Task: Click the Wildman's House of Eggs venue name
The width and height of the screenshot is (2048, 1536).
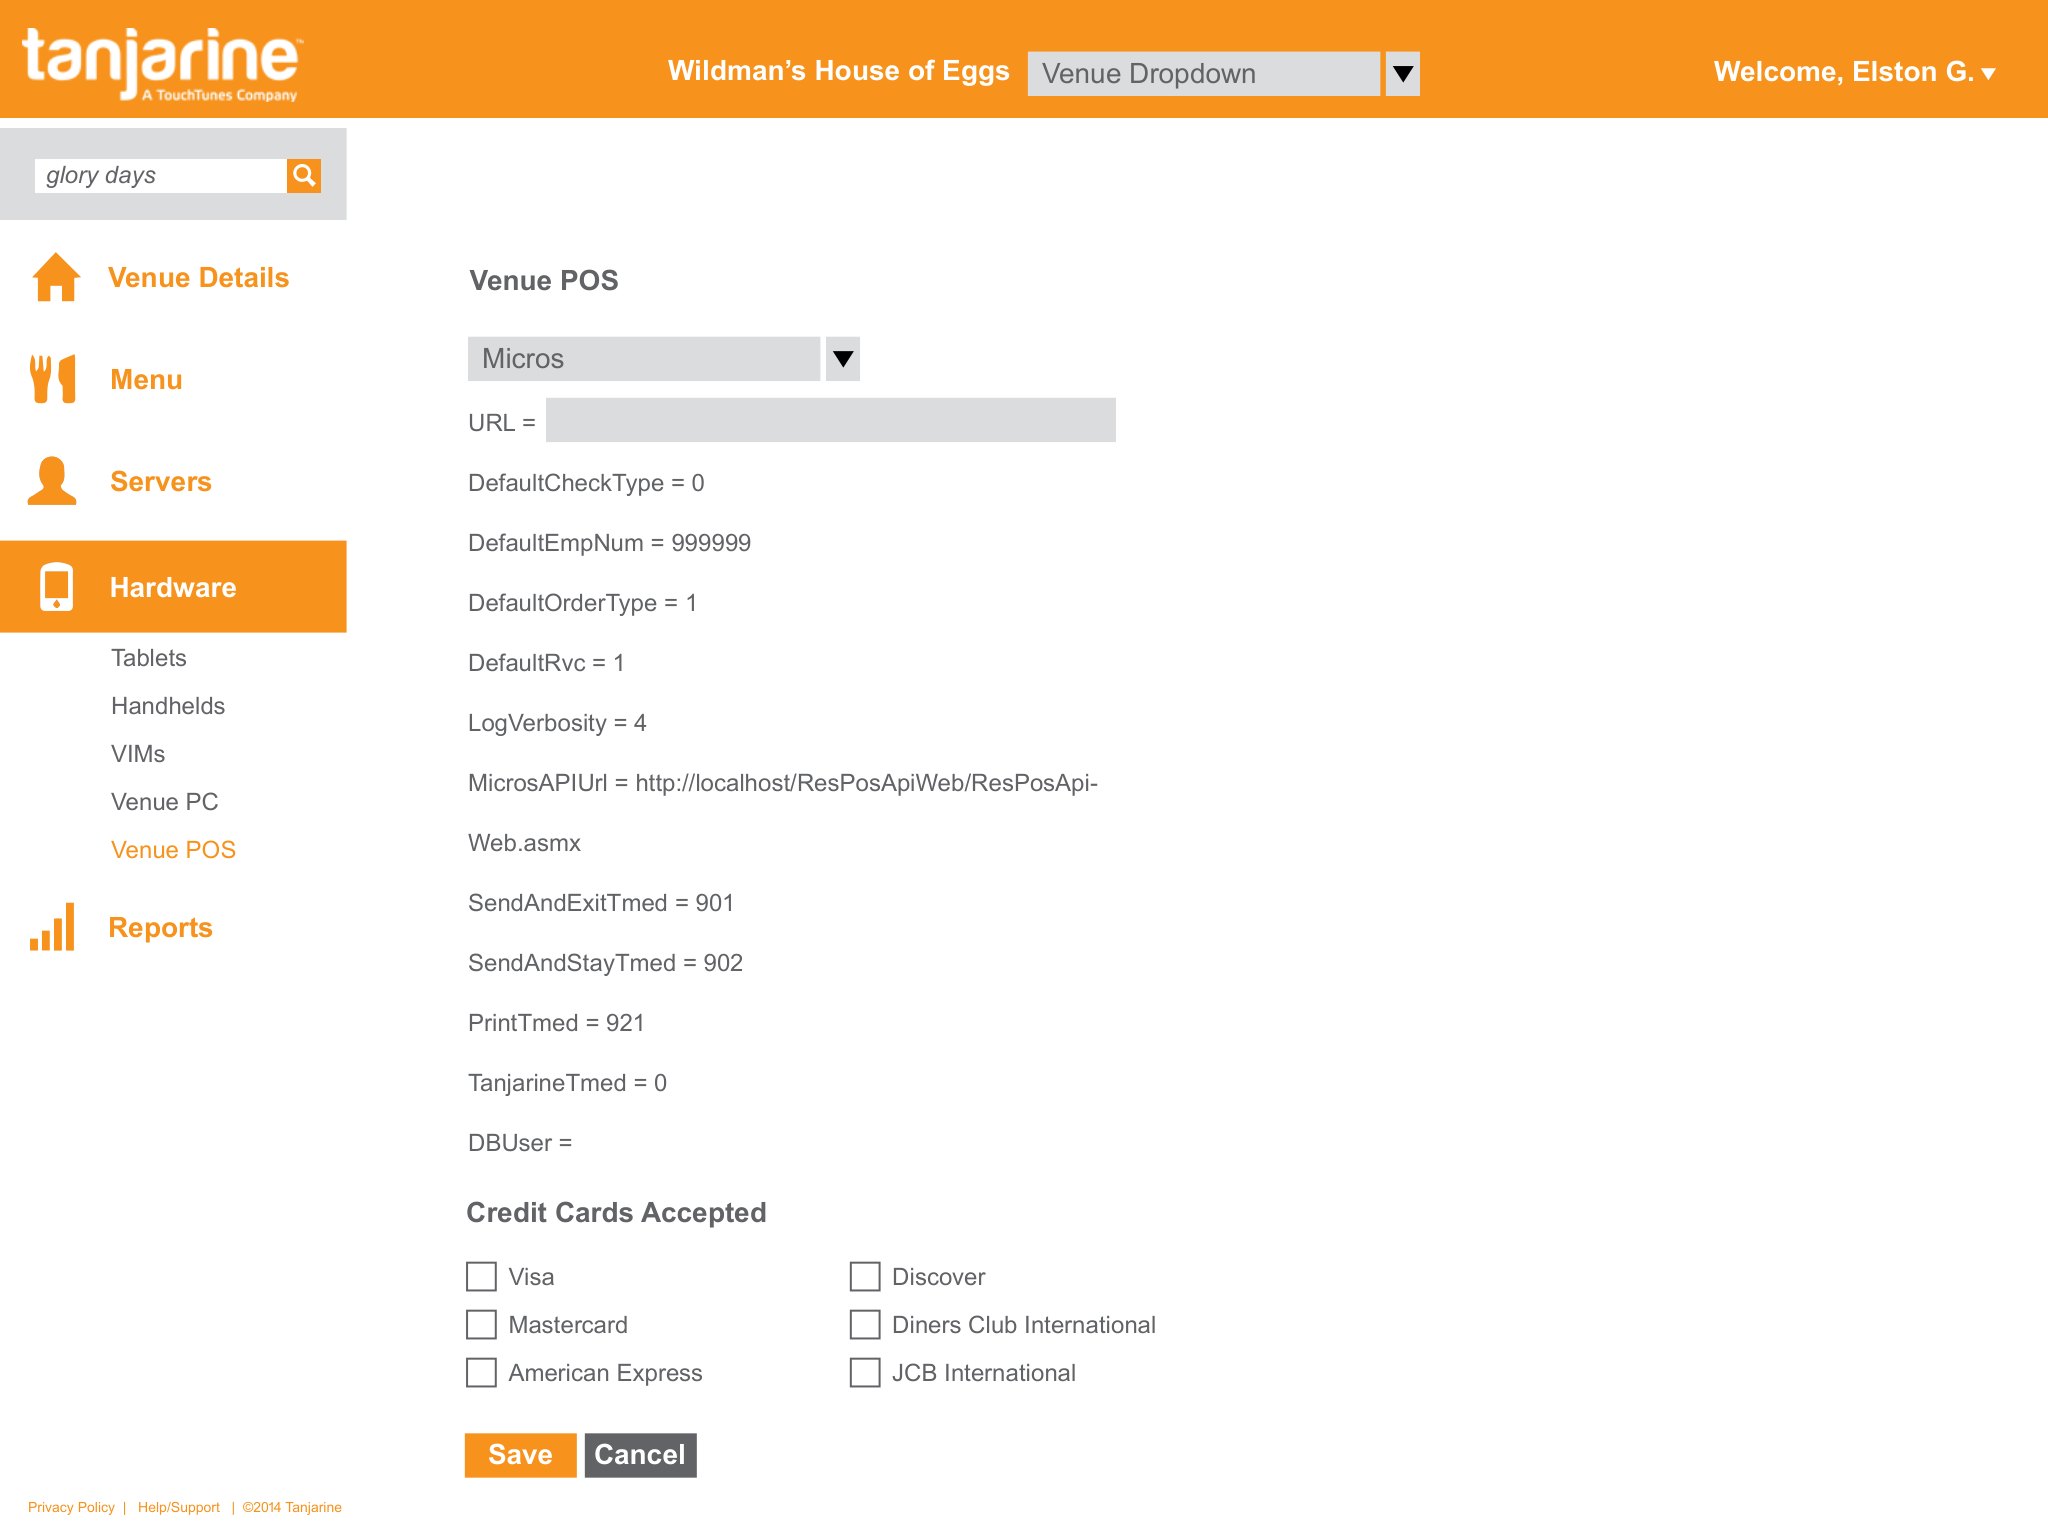Action: [839, 71]
